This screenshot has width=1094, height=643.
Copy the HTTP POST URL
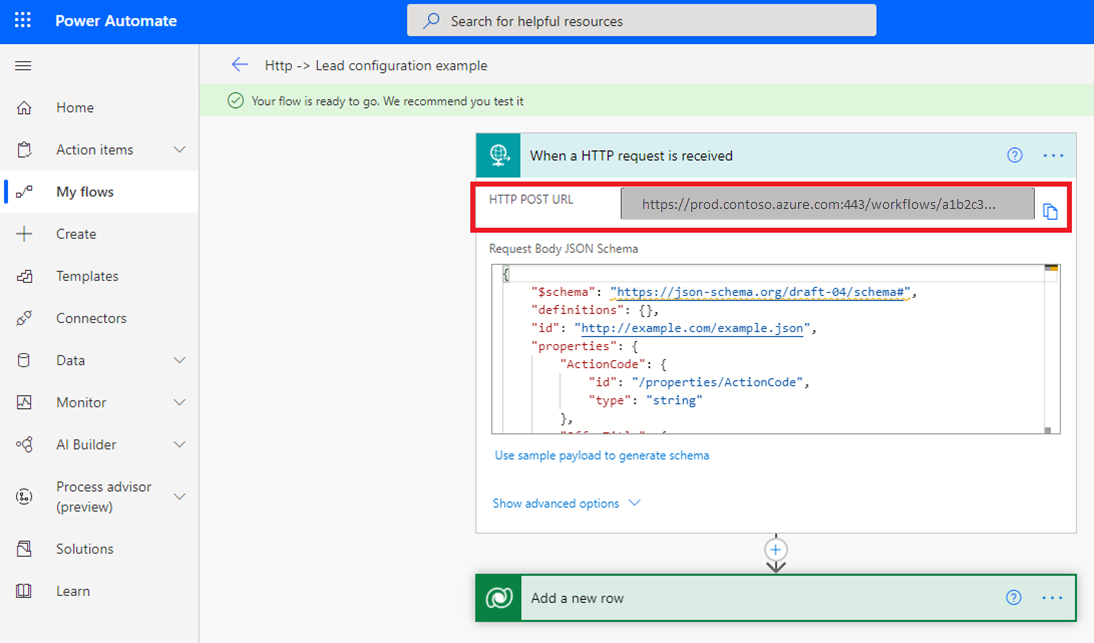[1050, 211]
